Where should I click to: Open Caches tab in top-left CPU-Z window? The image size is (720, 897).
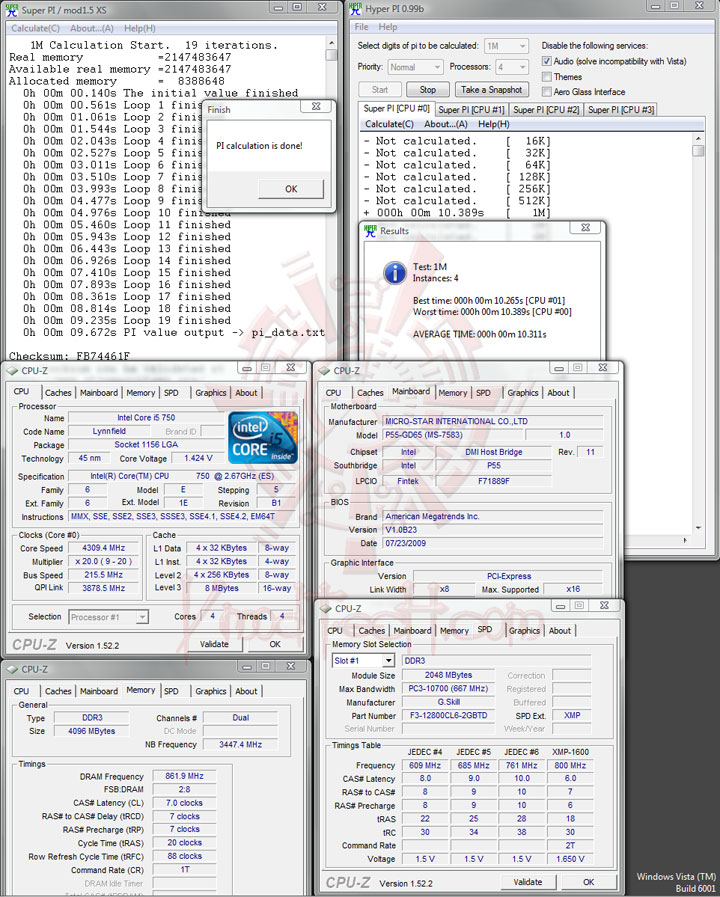tap(58, 392)
